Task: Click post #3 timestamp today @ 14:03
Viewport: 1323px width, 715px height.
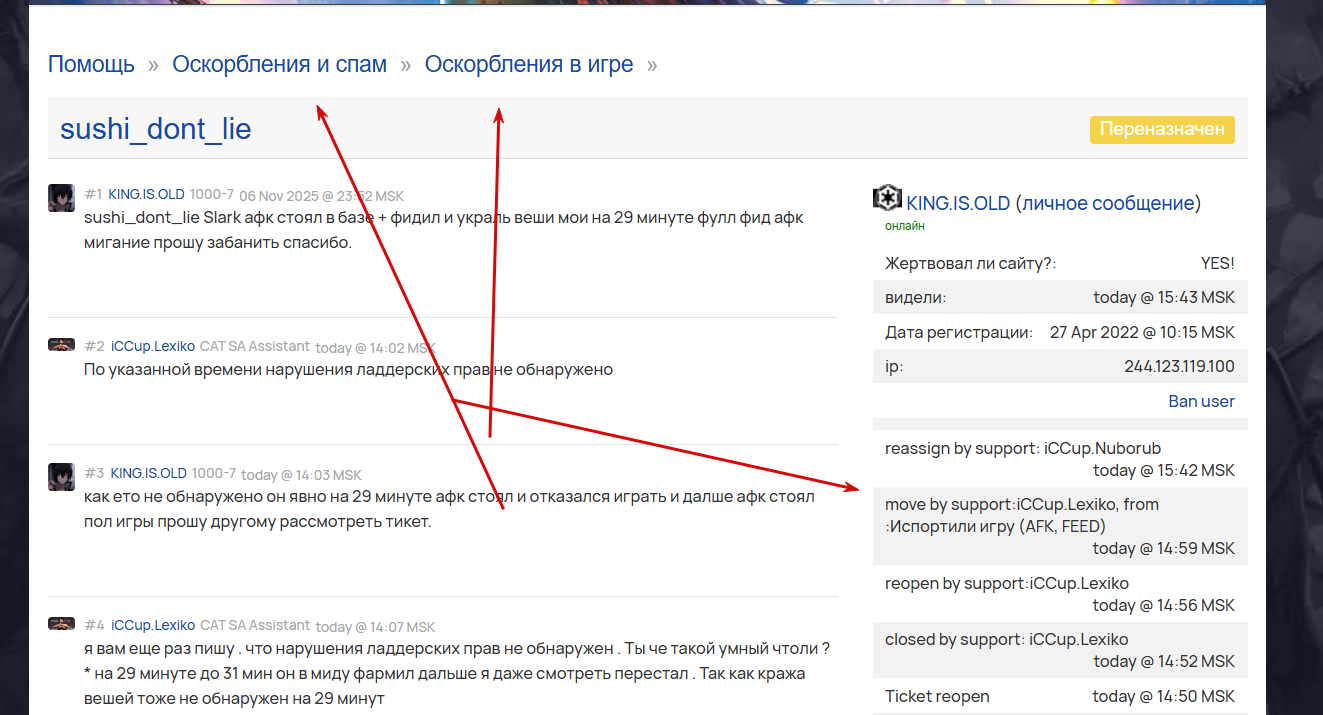Action: click(301, 475)
